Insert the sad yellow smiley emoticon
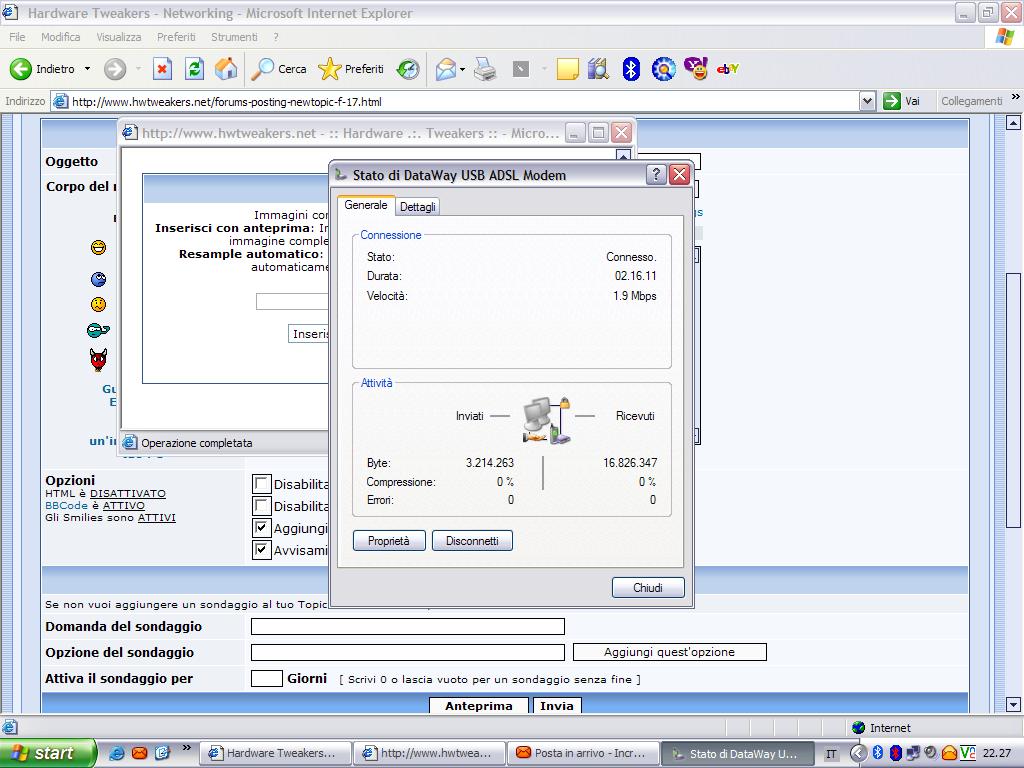 pos(98,304)
